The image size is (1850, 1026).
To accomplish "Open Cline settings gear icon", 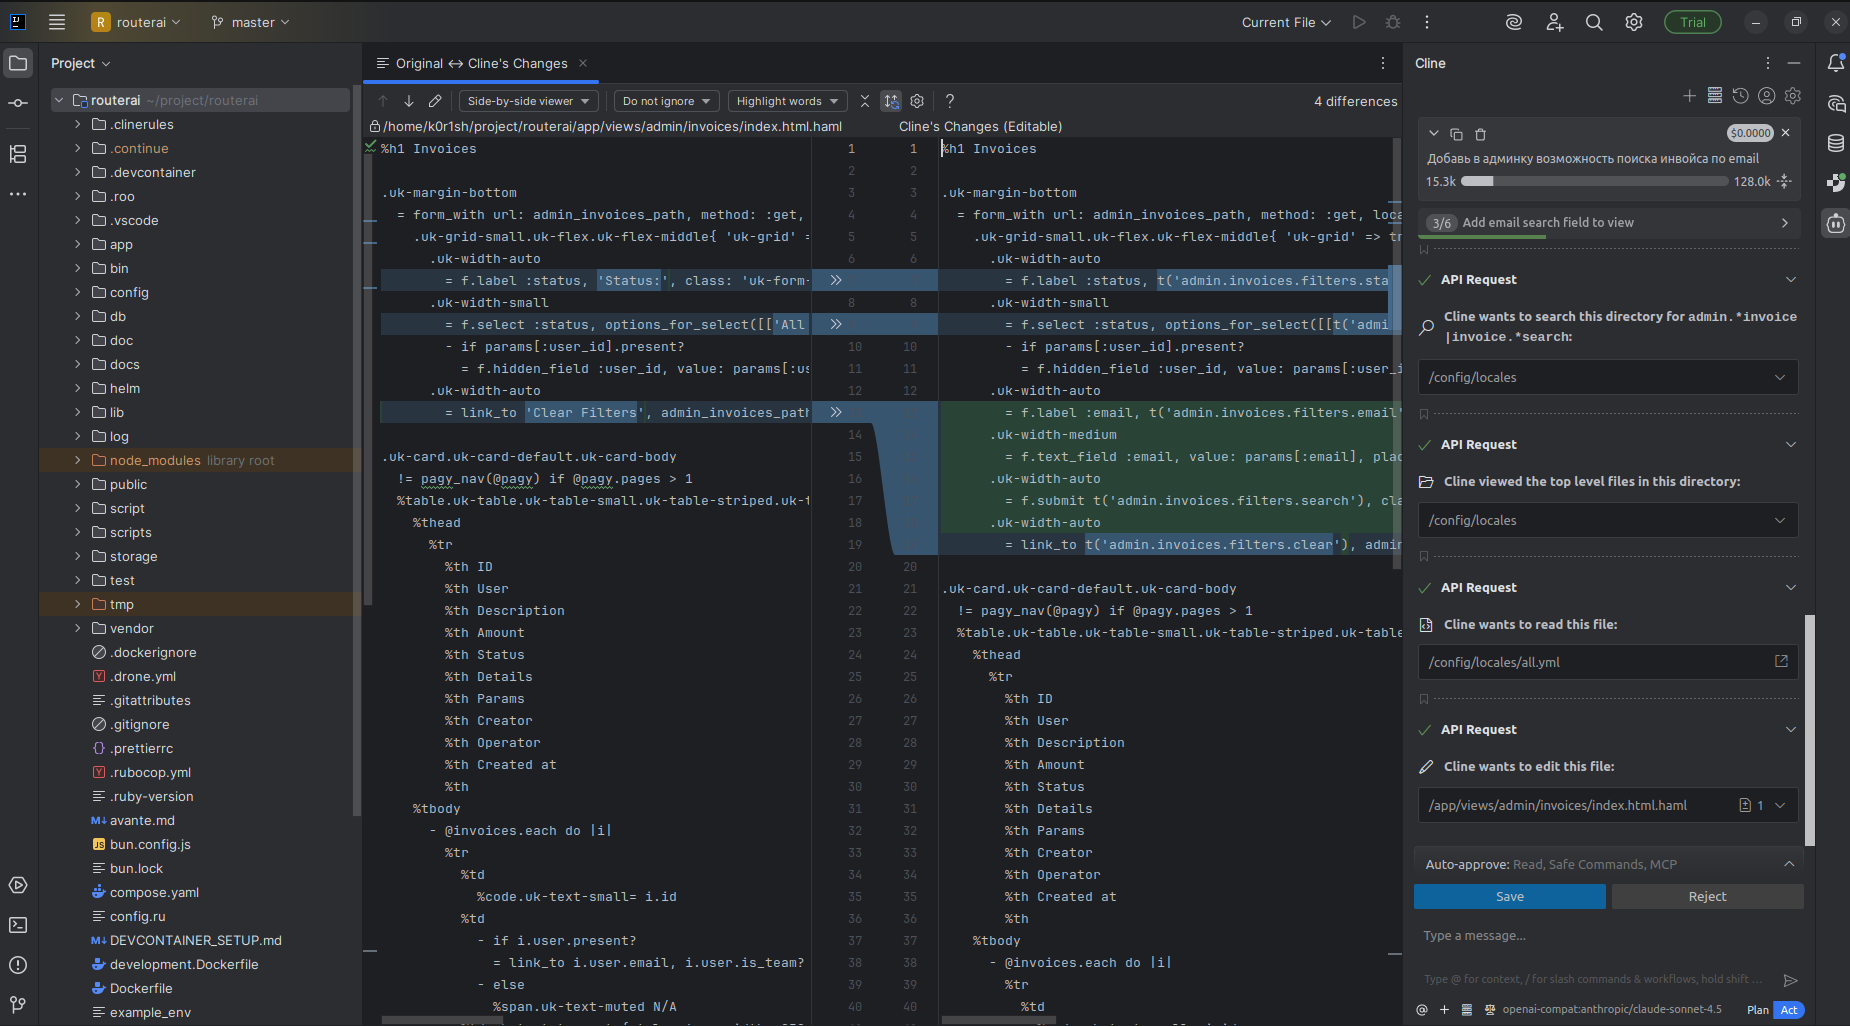I will (x=1793, y=95).
